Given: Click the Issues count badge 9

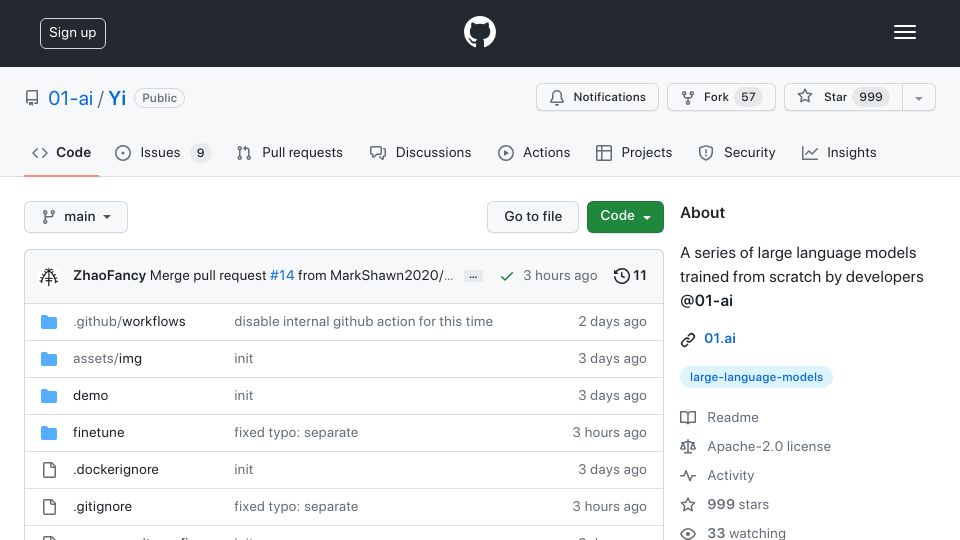Looking at the screenshot, I should coord(200,152).
